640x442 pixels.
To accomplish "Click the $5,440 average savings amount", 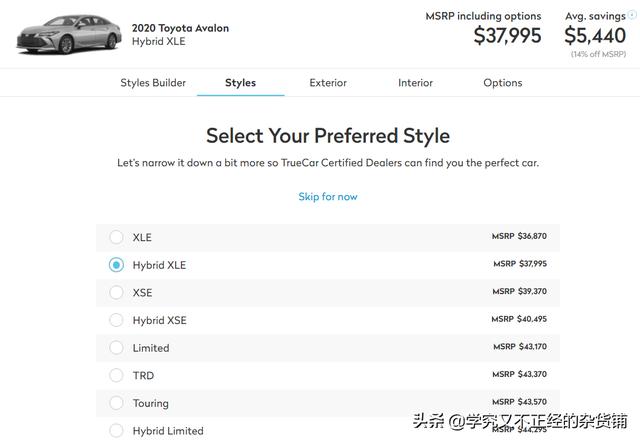I will 595,36.
